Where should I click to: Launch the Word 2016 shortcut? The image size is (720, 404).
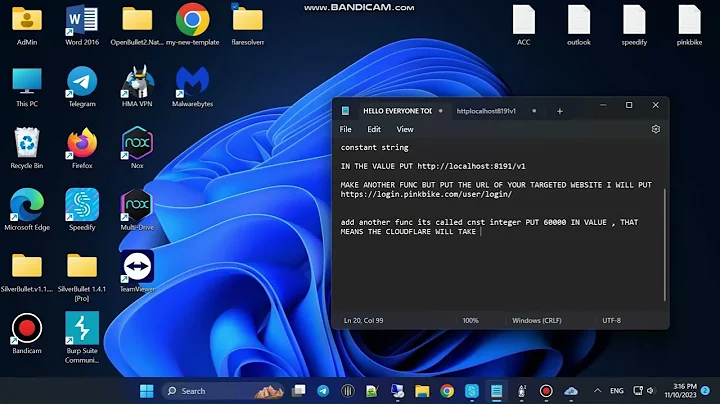coord(82,25)
